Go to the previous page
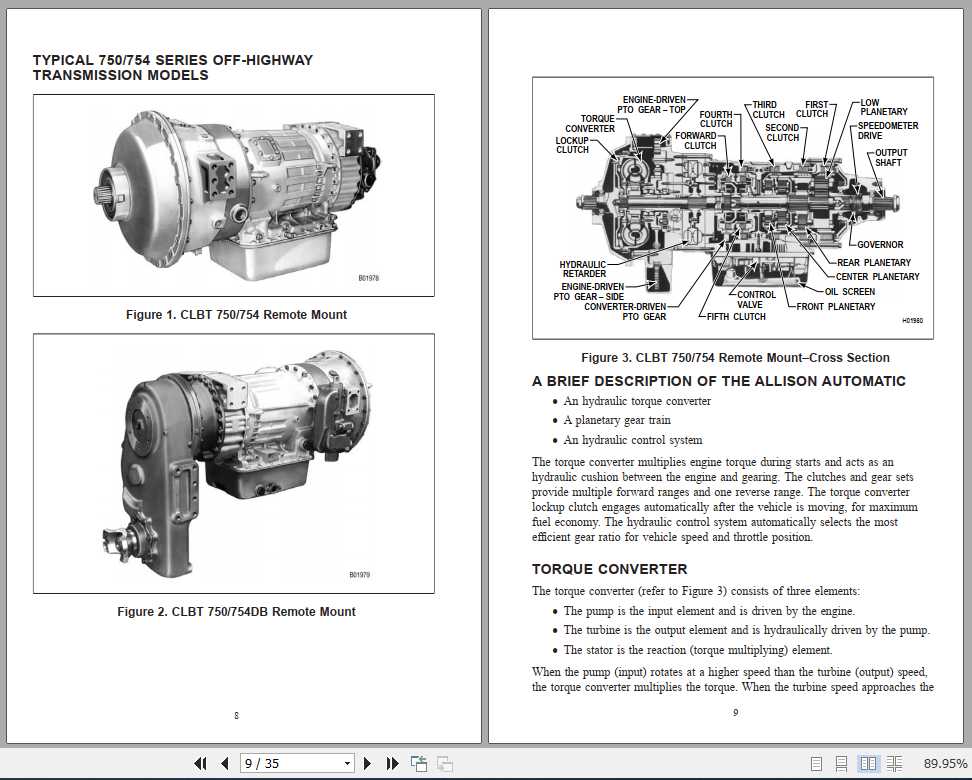The width and height of the screenshot is (972, 780). tap(225, 763)
